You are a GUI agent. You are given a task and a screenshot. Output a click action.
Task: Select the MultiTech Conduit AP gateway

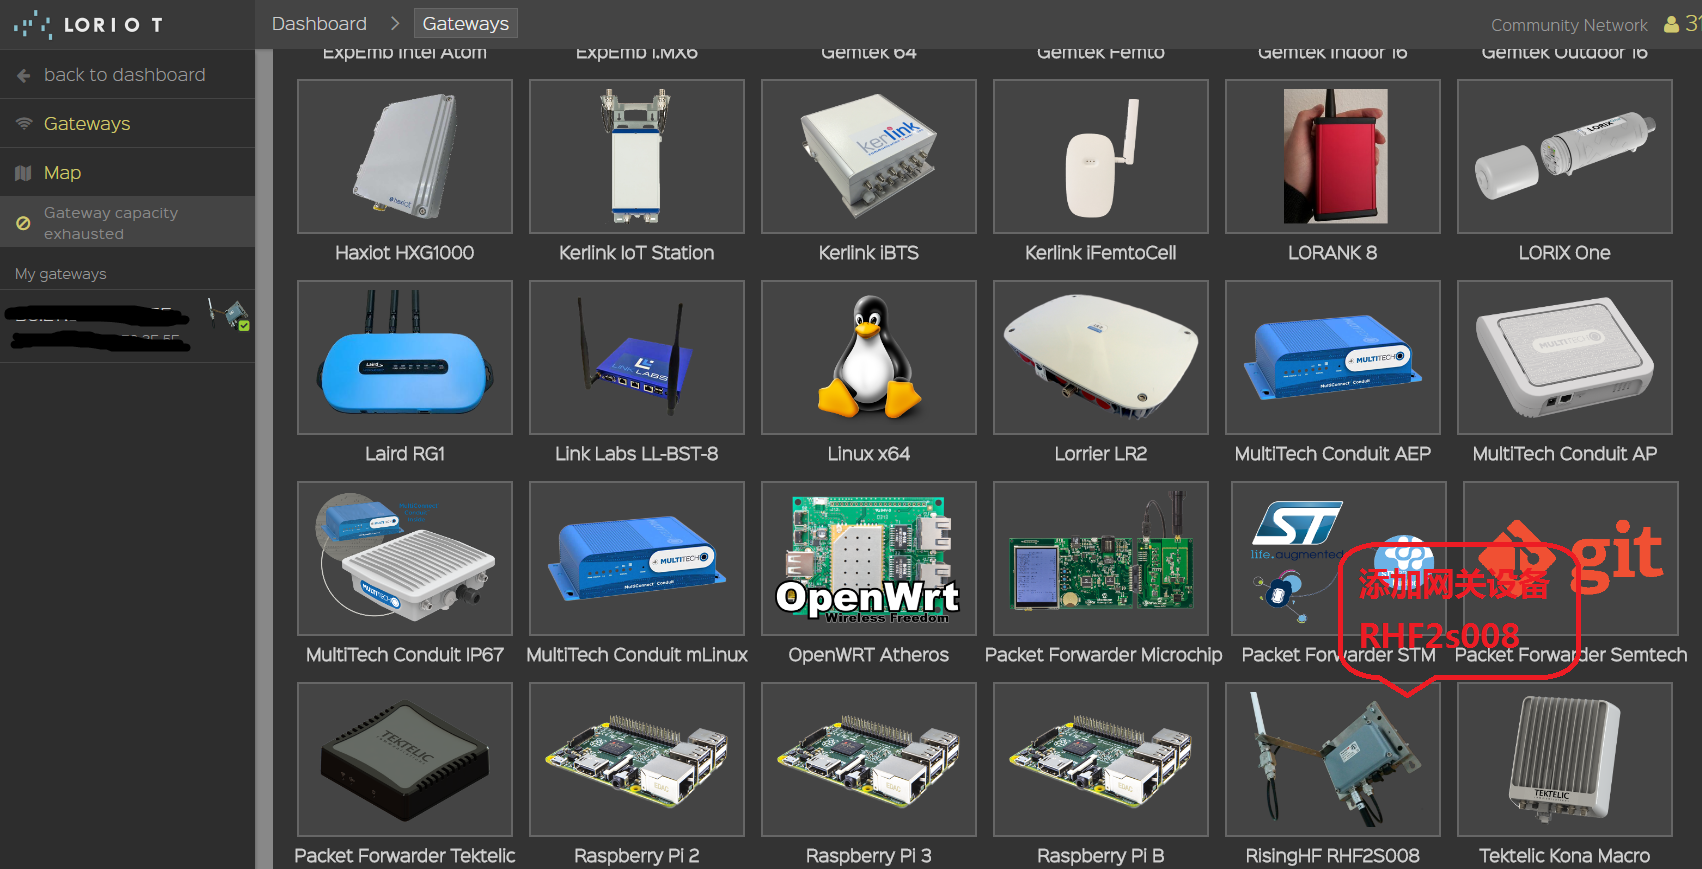click(x=1565, y=358)
